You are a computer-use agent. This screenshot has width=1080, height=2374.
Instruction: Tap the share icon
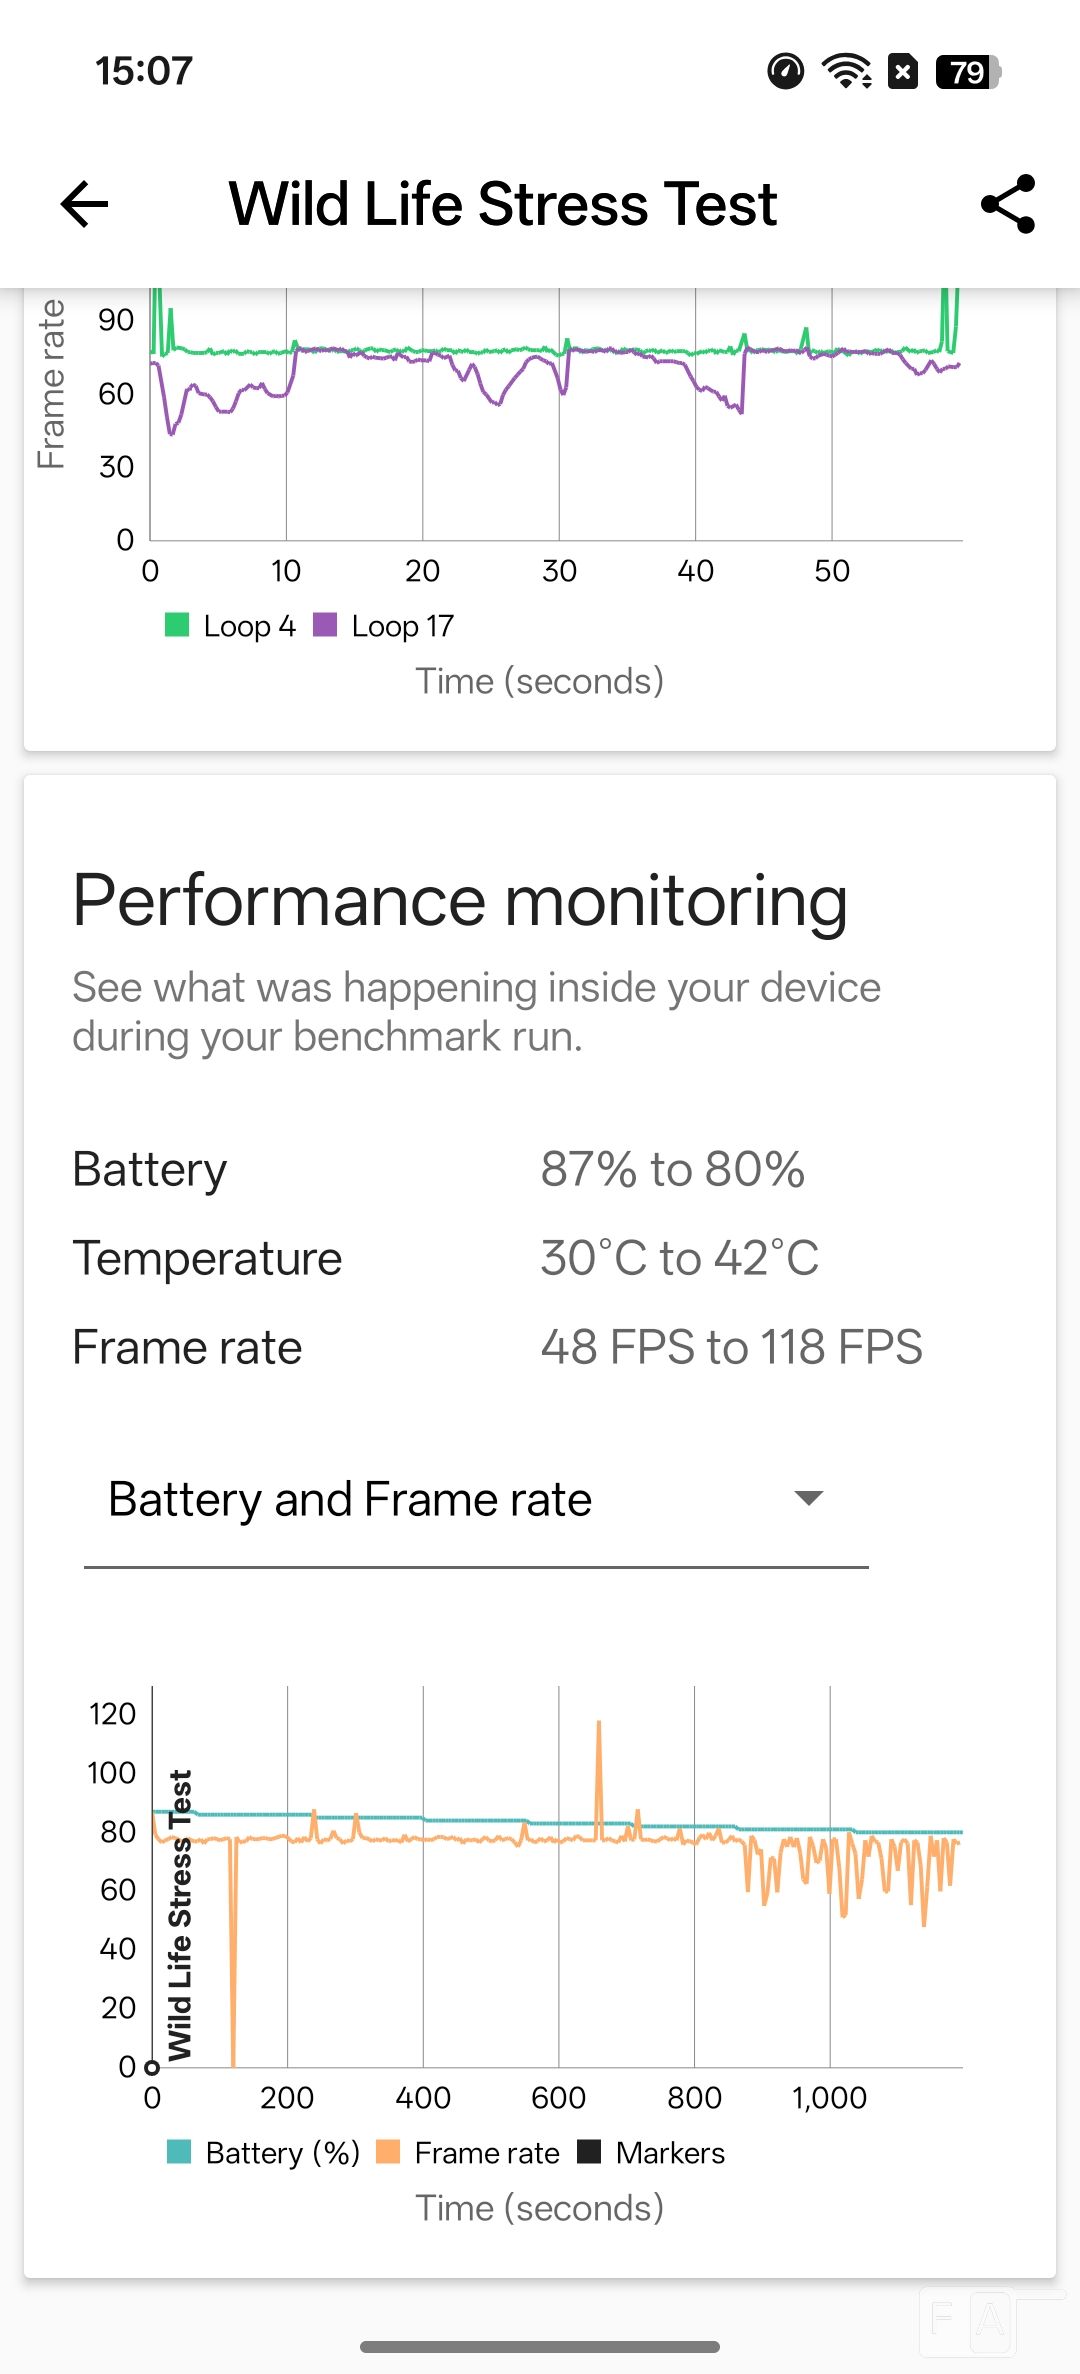1007,204
